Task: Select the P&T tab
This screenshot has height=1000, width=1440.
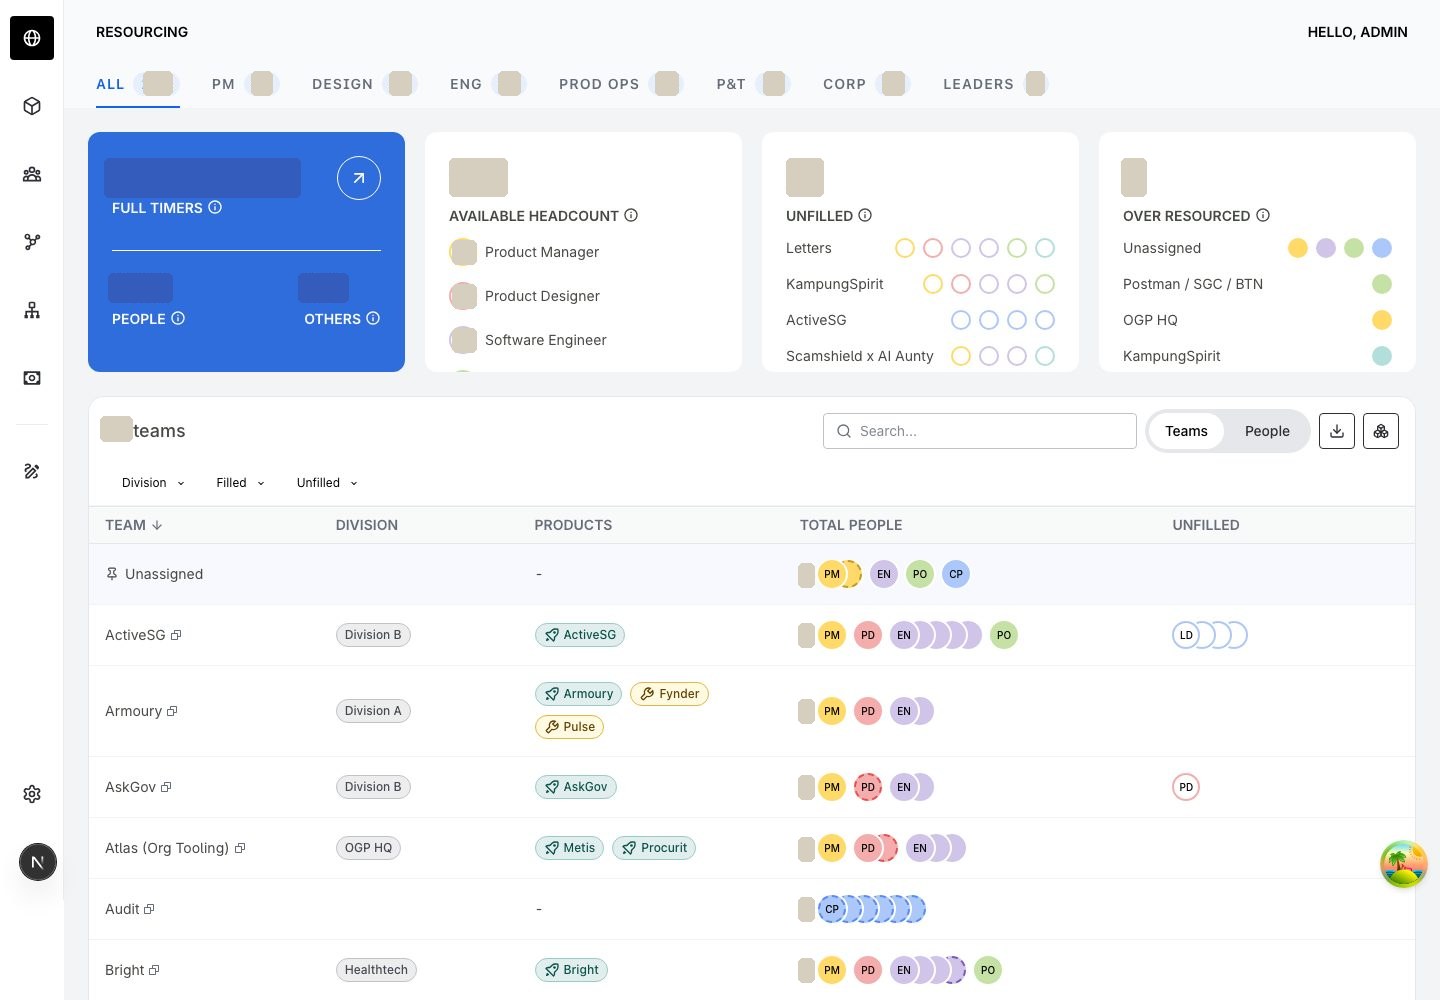Action: coord(752,84)
